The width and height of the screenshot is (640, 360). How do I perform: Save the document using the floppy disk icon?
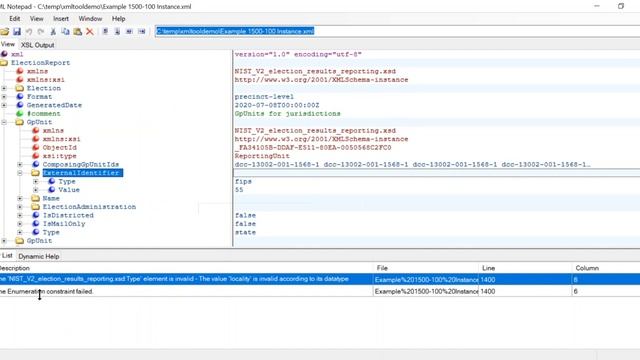[17, 31]
